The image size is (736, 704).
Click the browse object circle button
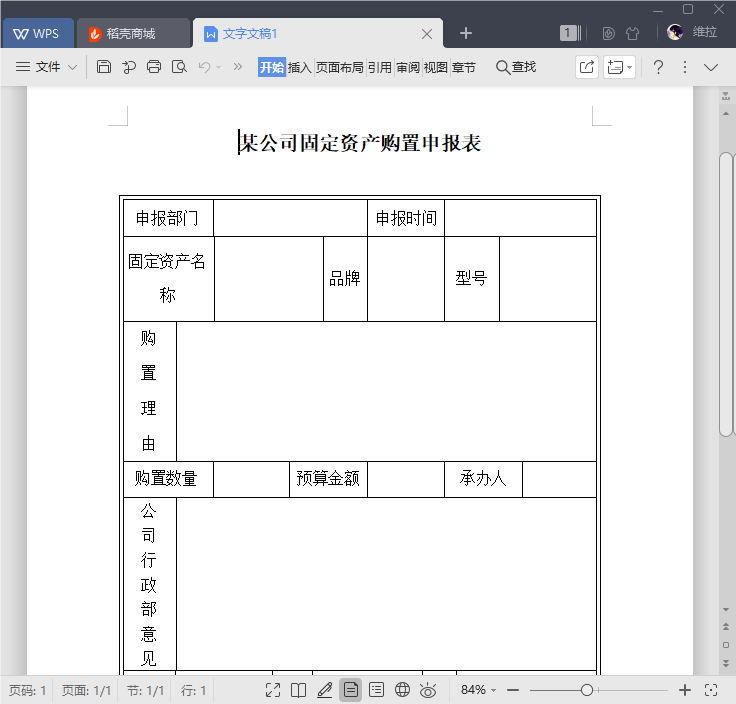(726, 645)
